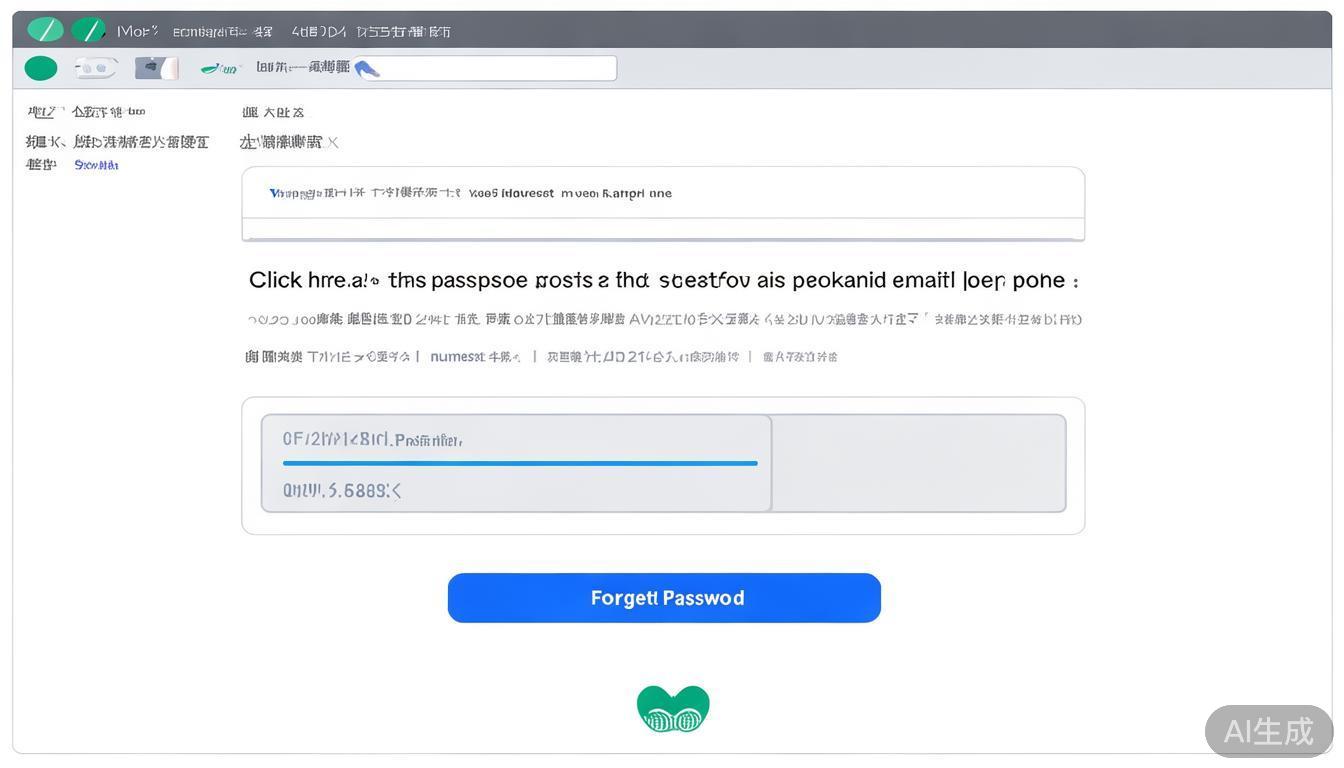Viewport: 1344px width, 768px height.
Task: Select the blue cursor icon inside the search bar
Action: click(367, 66)
